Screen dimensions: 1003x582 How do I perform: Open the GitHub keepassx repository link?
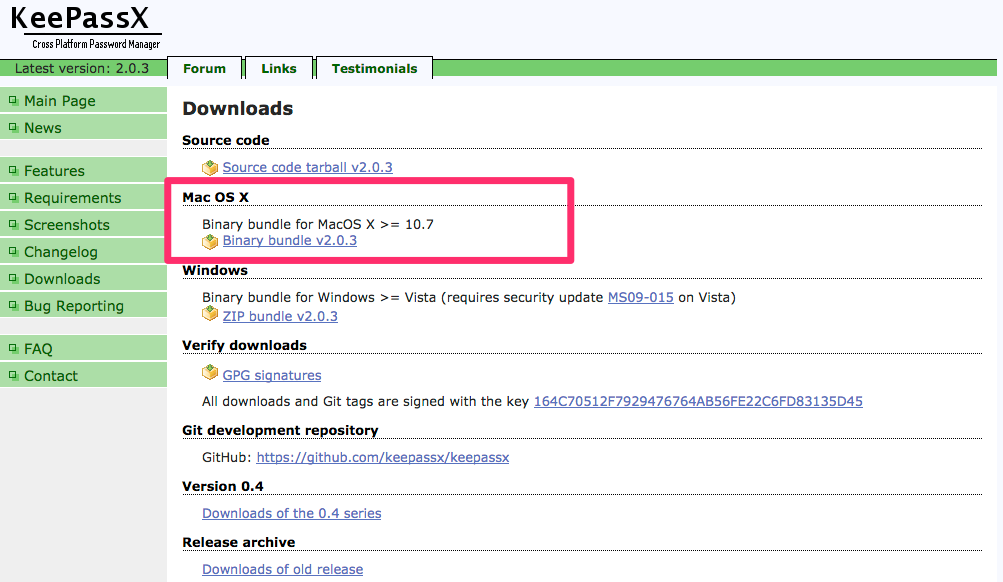pyautogui.click(x=383, y=457)
